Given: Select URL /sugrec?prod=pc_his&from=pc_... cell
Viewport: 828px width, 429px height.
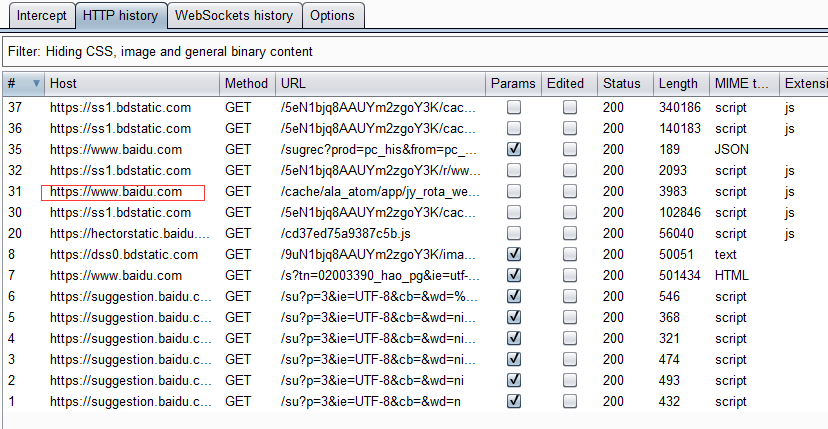Looking at the screenshot, I should 379,150.
